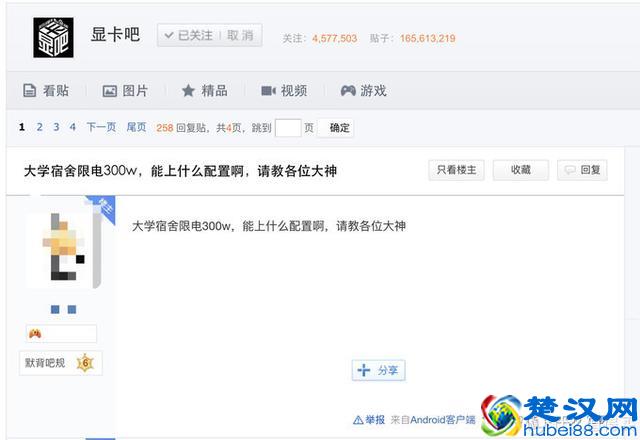Click 取消 to unfollow the forum
Viewport: 640px width, 440px height.
[240, 36]
